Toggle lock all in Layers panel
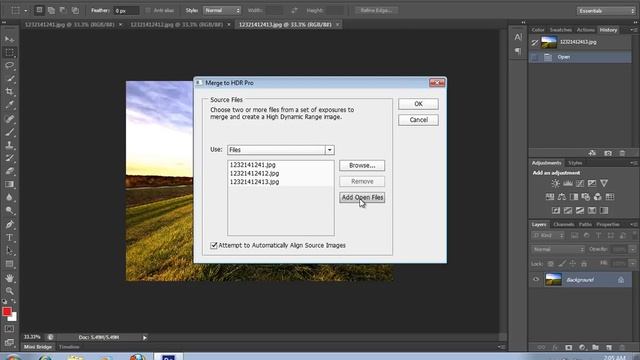Image resolution: width=640 pixels, height=360 pixels. pyautogui.click(x=584, y=264)
